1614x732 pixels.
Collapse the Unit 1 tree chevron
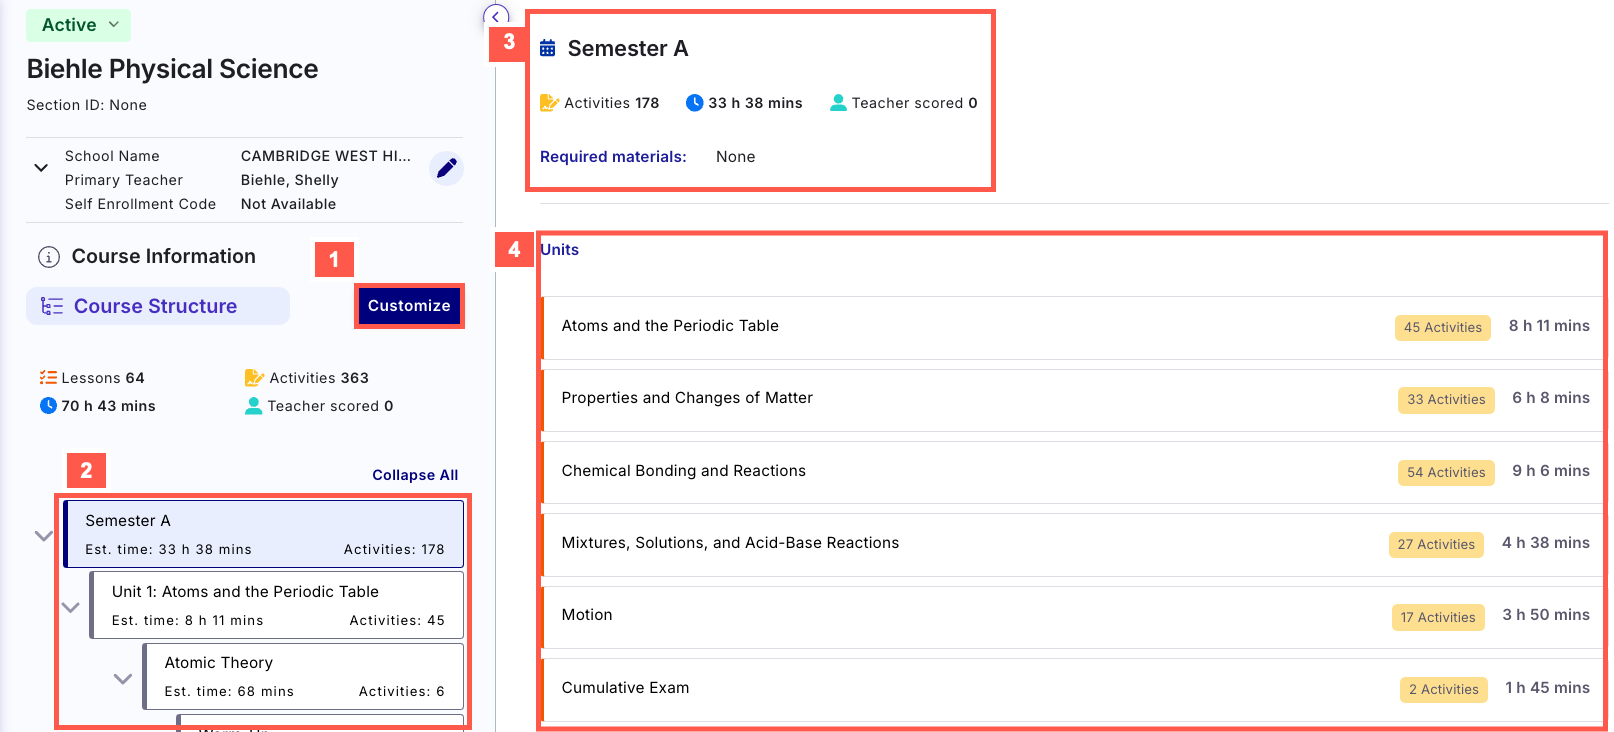(x=71, y=607)
